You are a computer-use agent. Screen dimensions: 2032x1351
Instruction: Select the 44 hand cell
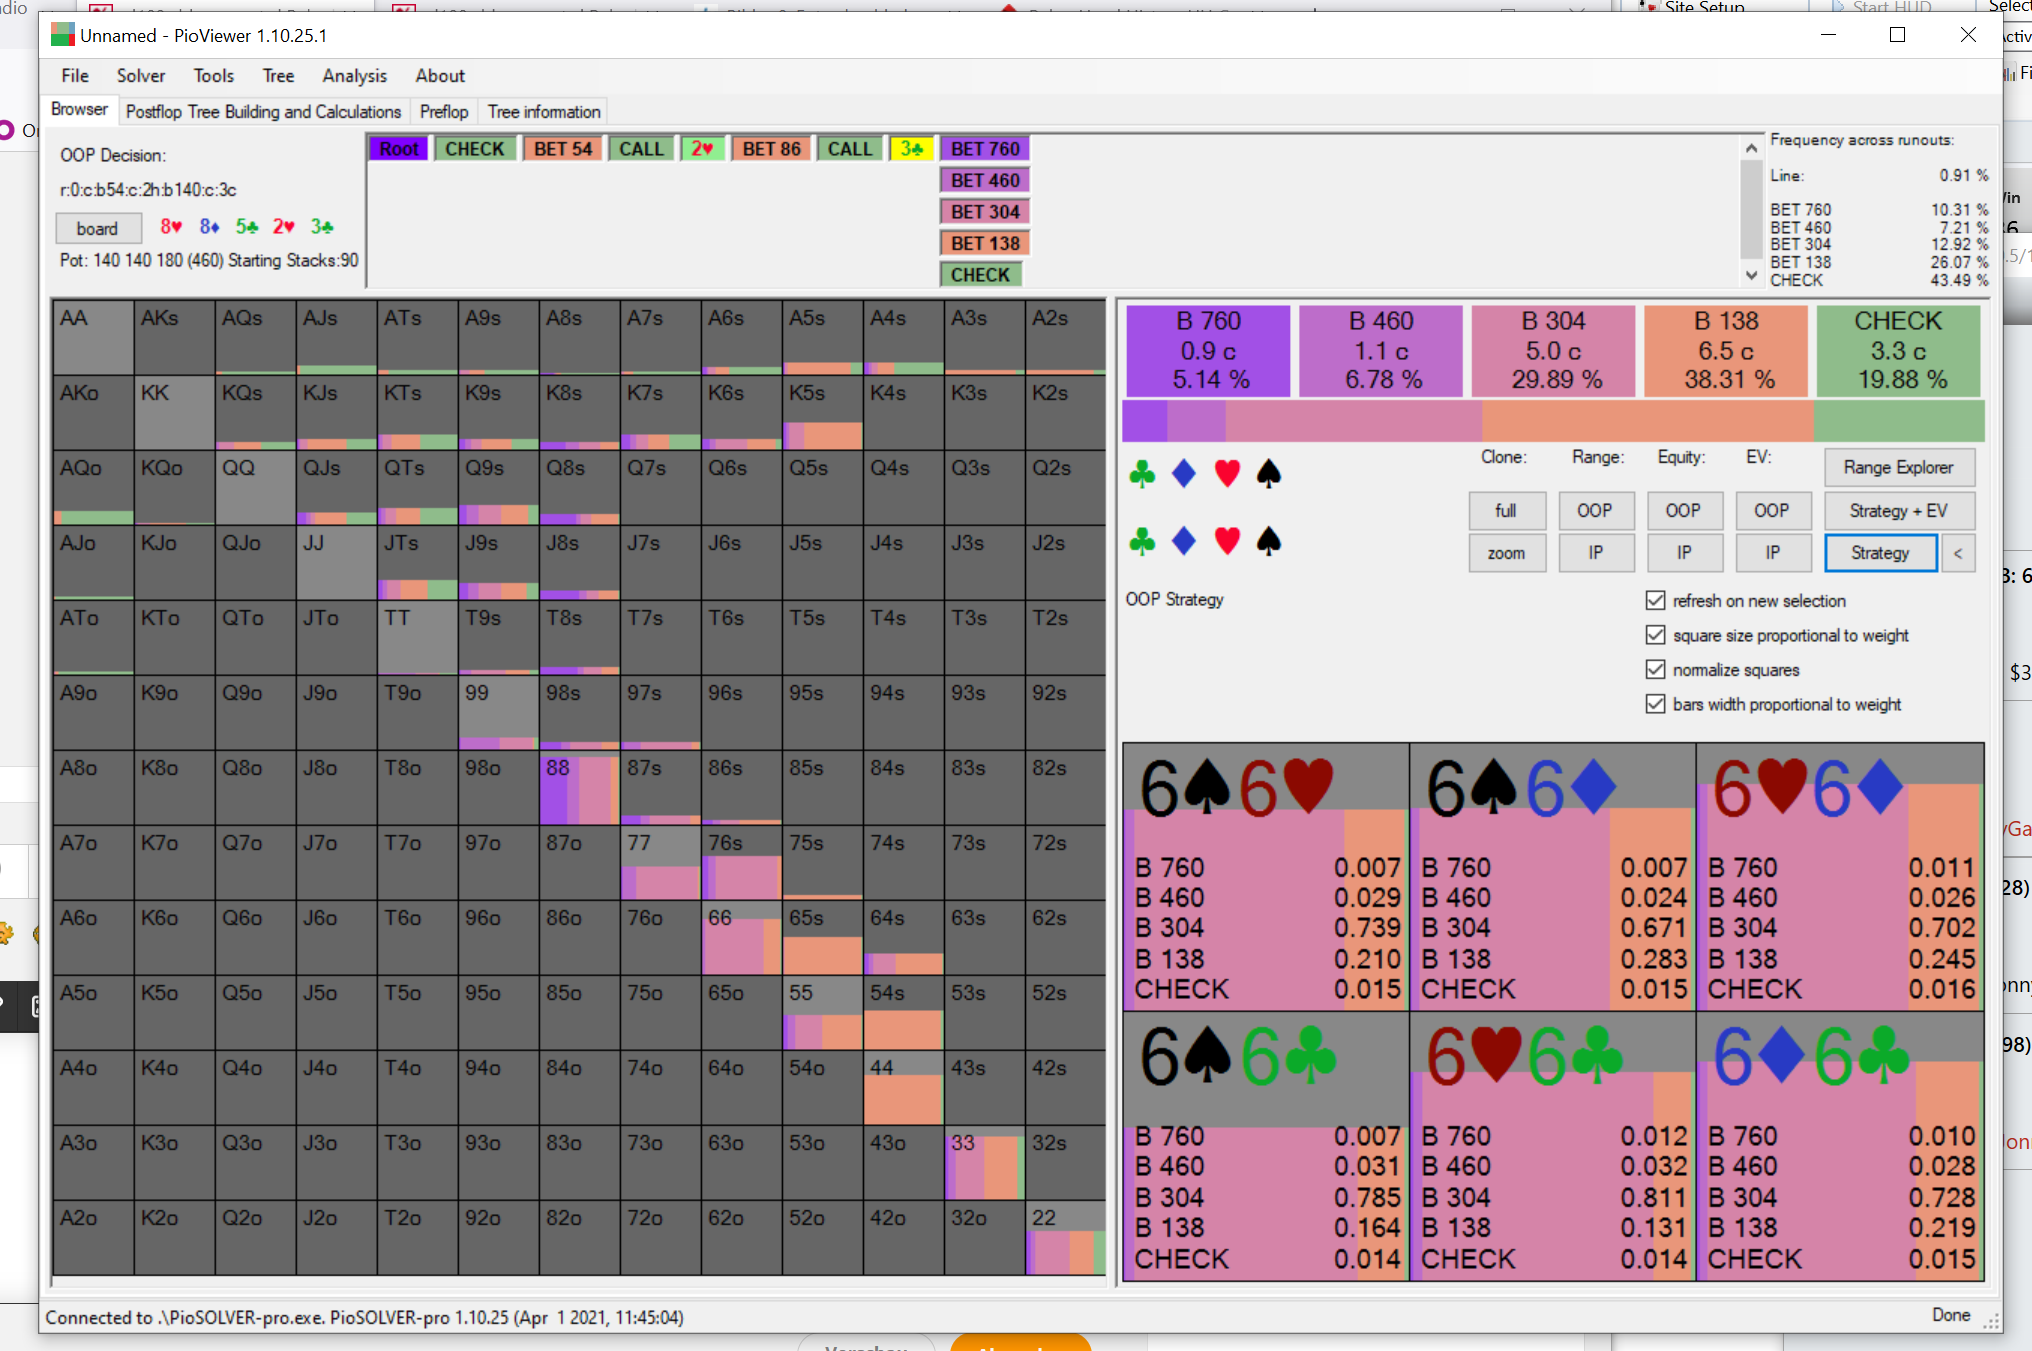904,1088
